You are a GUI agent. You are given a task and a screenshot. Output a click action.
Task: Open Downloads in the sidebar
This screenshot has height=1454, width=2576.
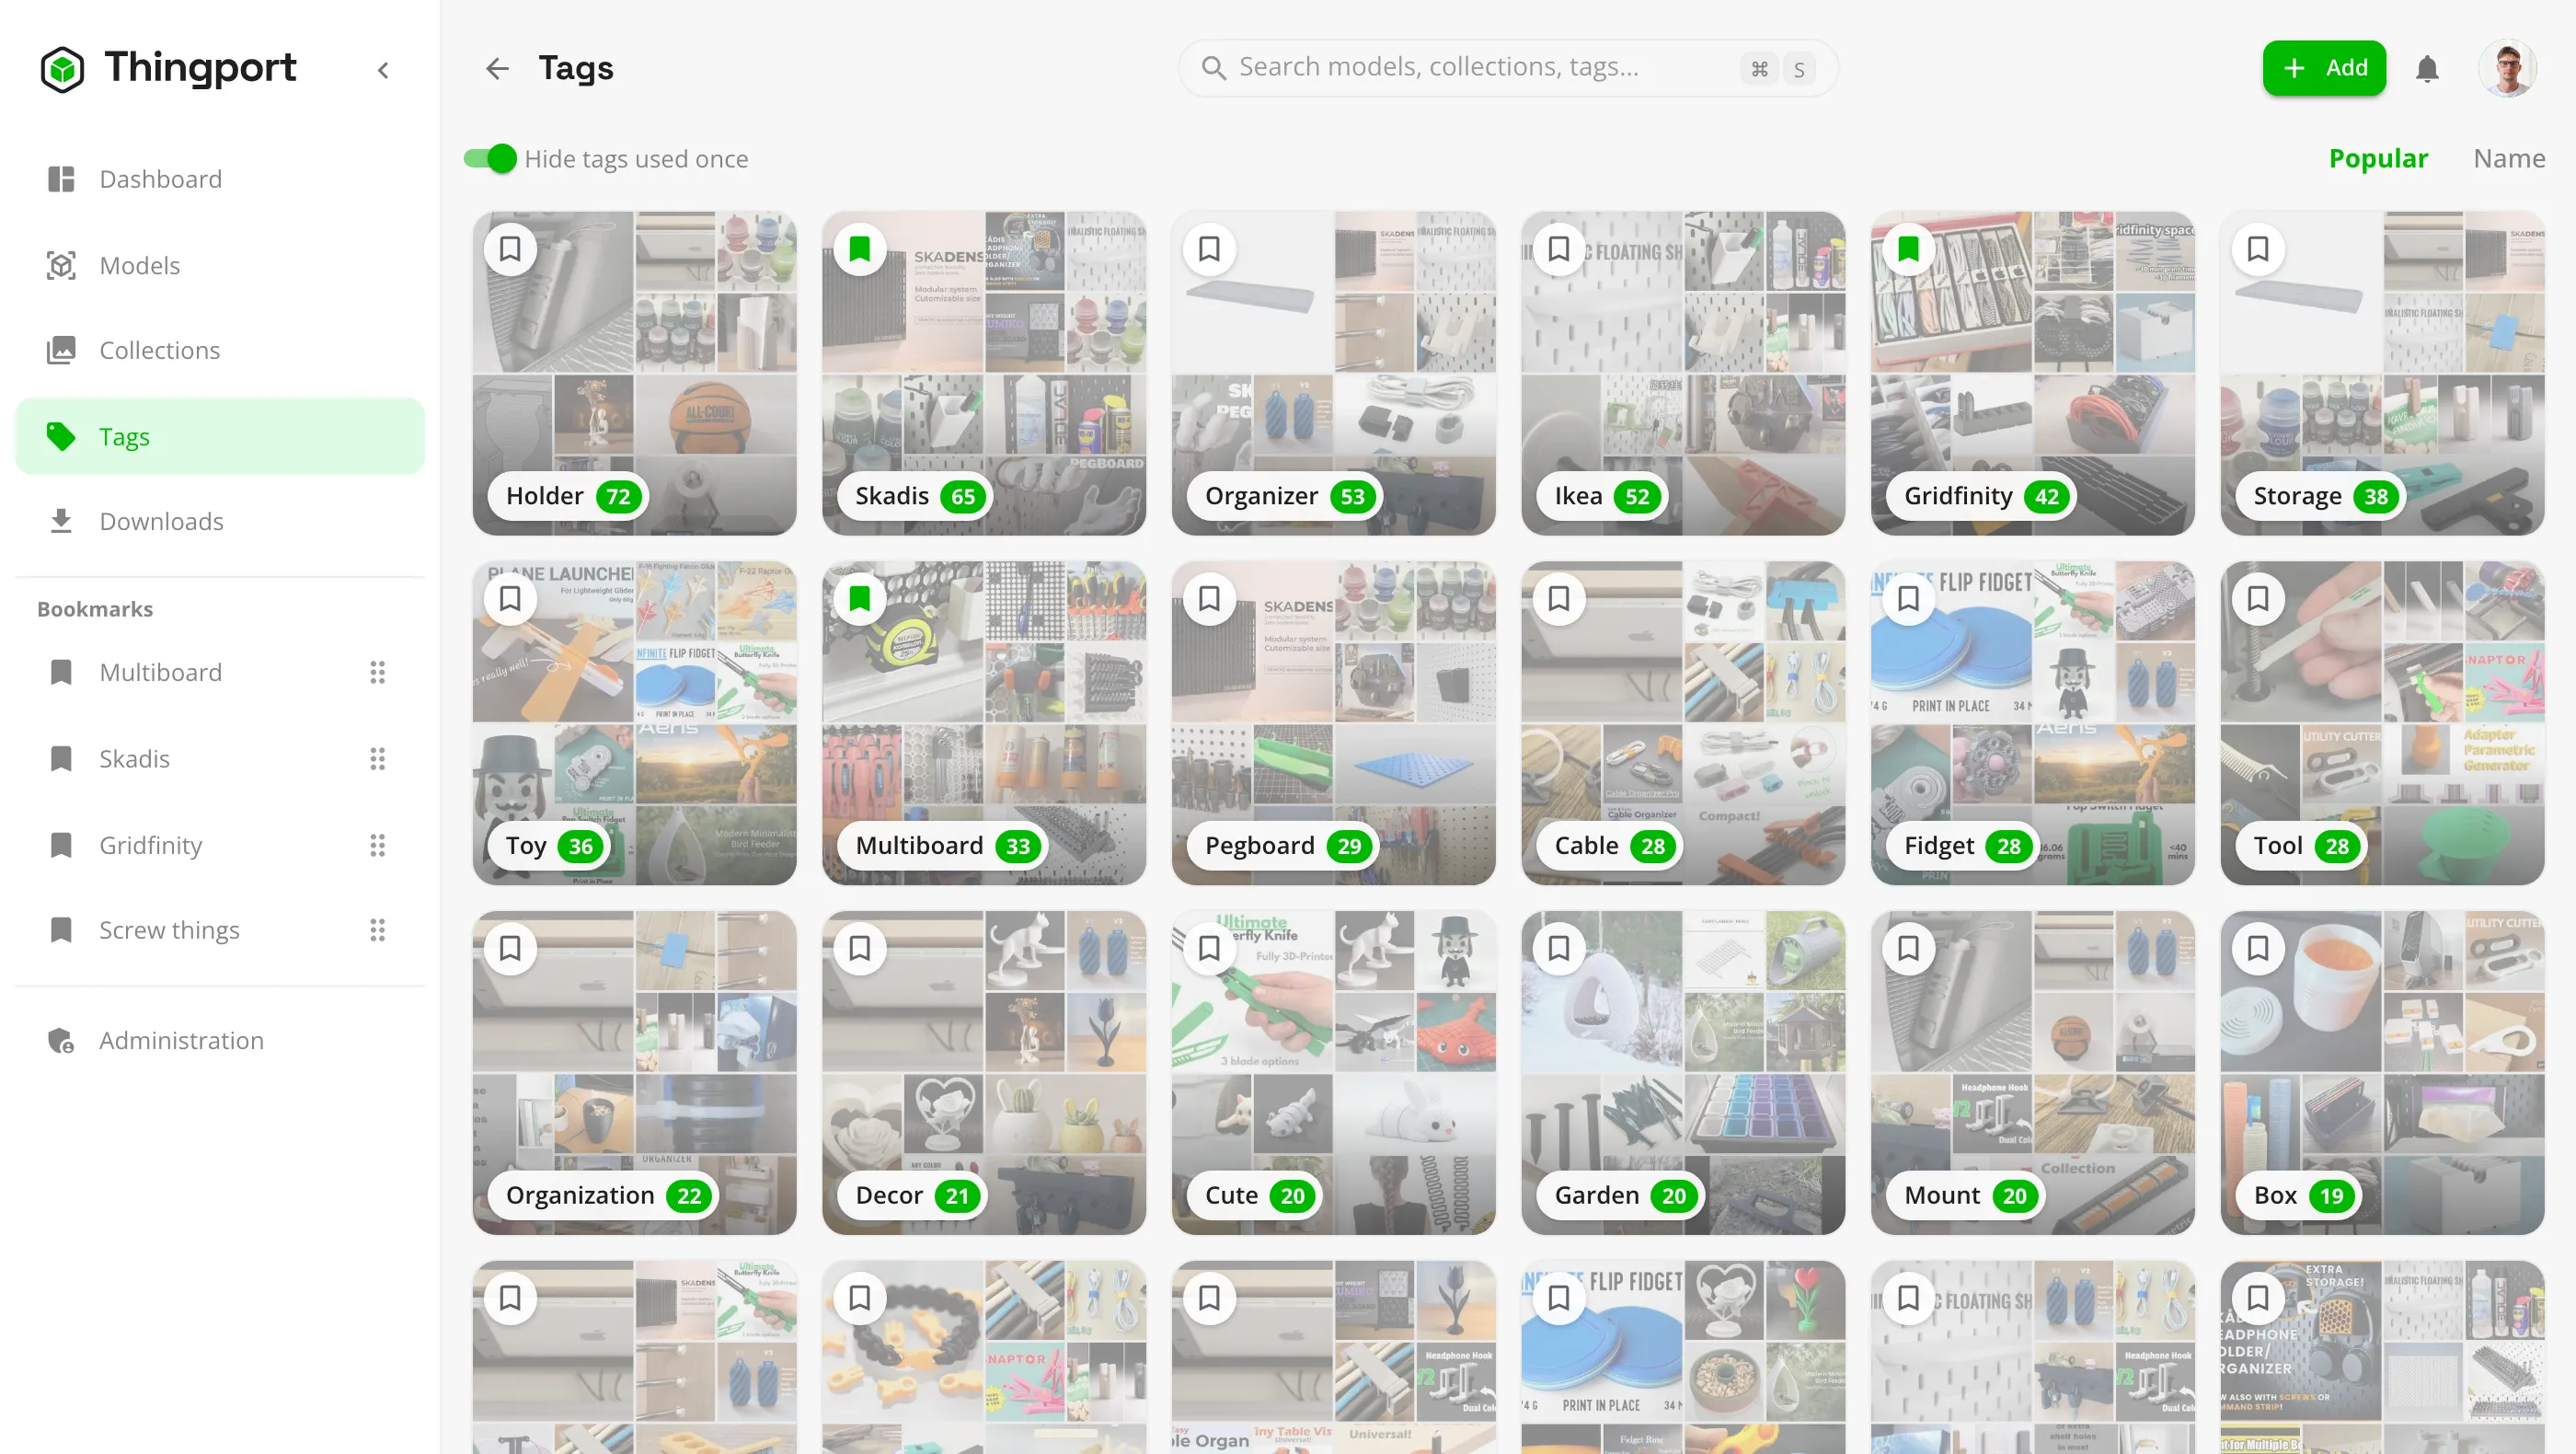[x=220, y=521]
